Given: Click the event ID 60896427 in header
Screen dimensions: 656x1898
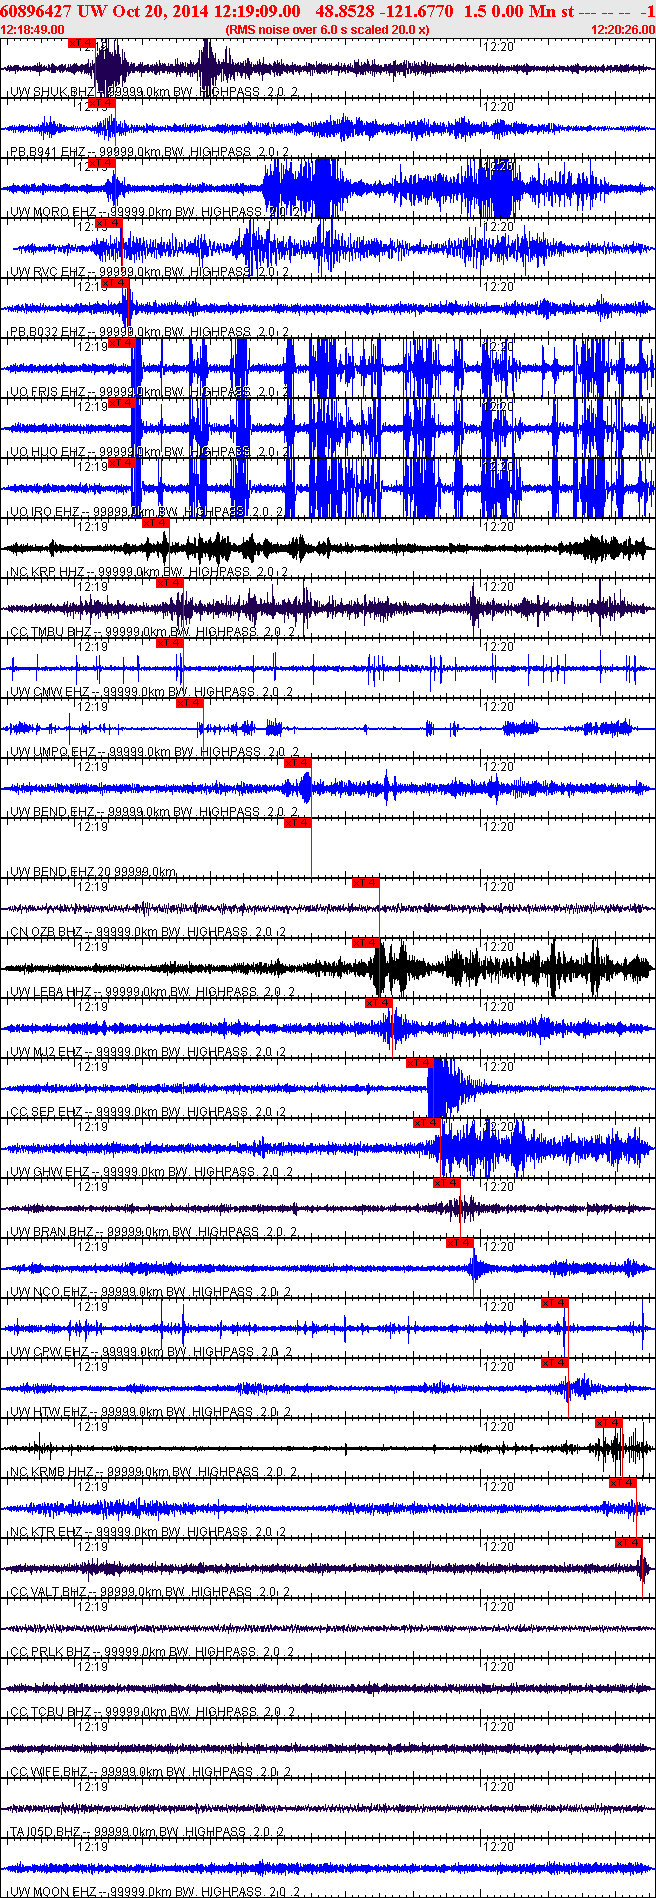Looking at the screenshot, I should pyautogui.click(x=37, y=10).
